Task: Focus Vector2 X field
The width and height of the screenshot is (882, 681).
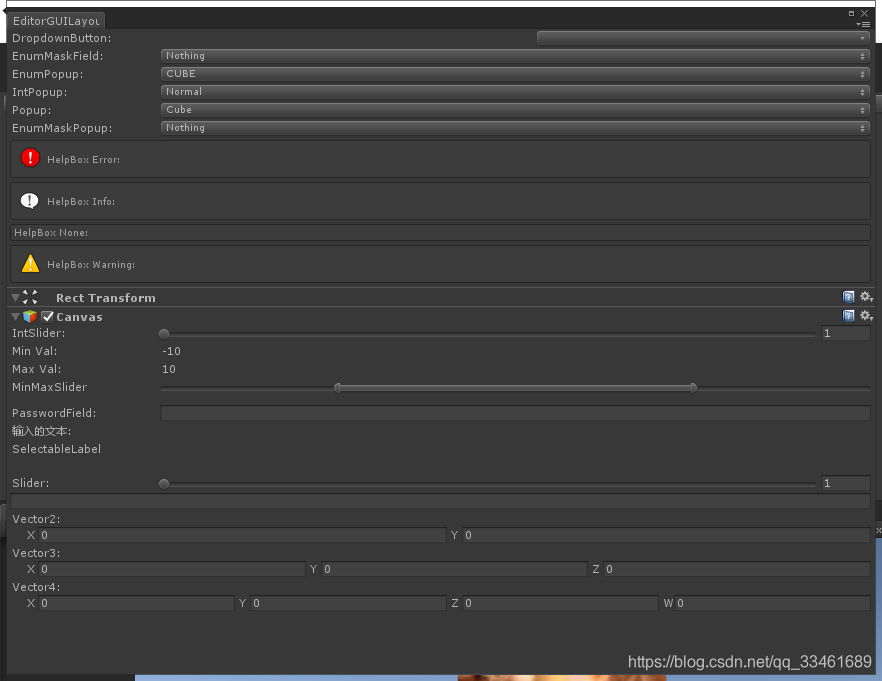Action: point(242,535)
